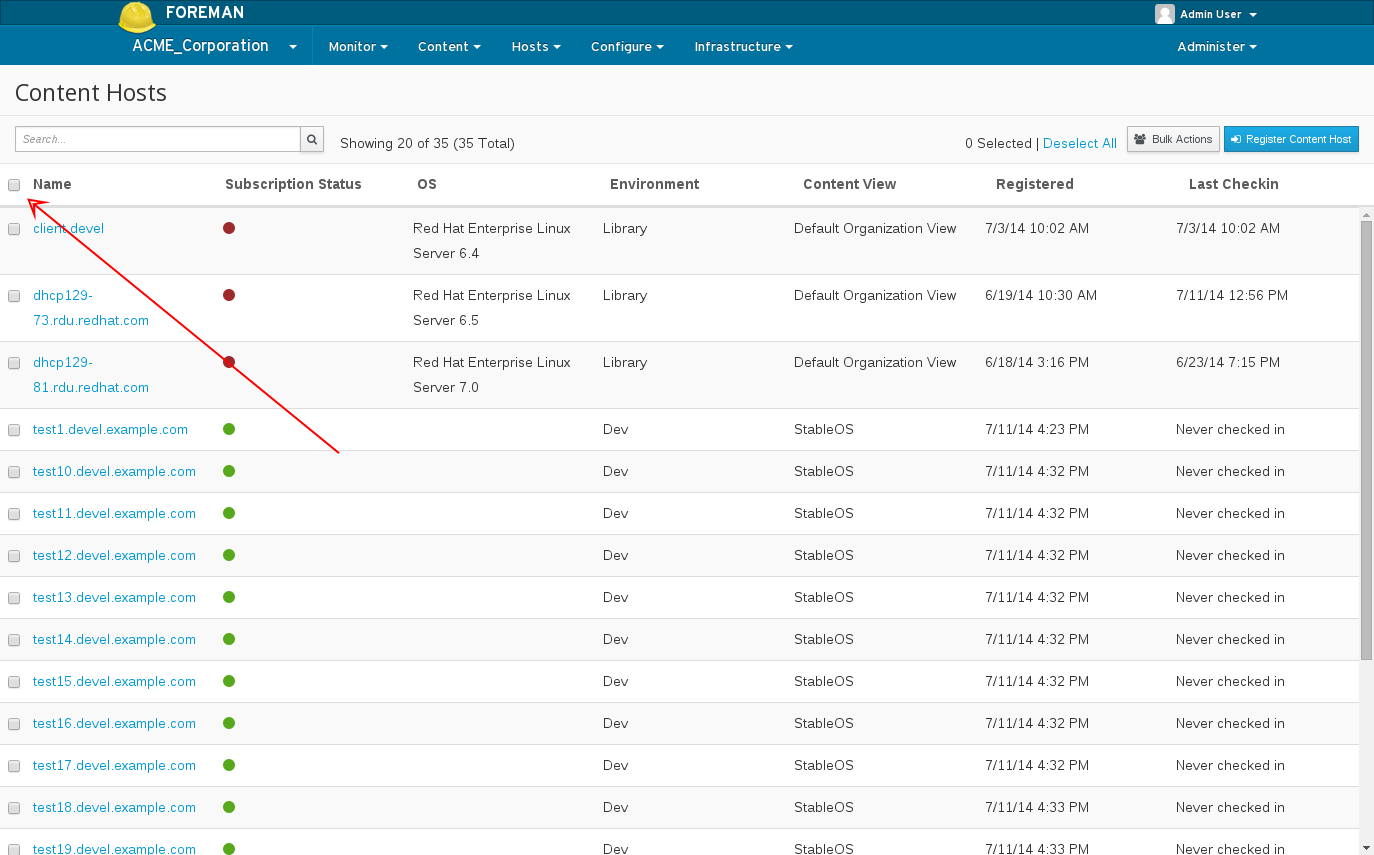Check the dhcp129-81.rdu.redhat.com row checkbox
The width and height of the screenshot is (1374, 855).
[14, 363]
